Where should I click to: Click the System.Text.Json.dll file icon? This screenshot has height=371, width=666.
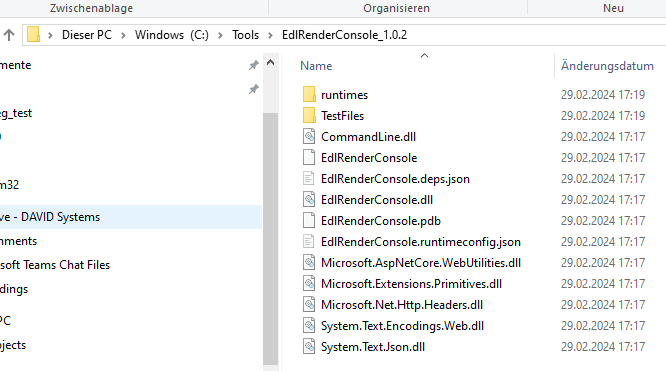309,346
